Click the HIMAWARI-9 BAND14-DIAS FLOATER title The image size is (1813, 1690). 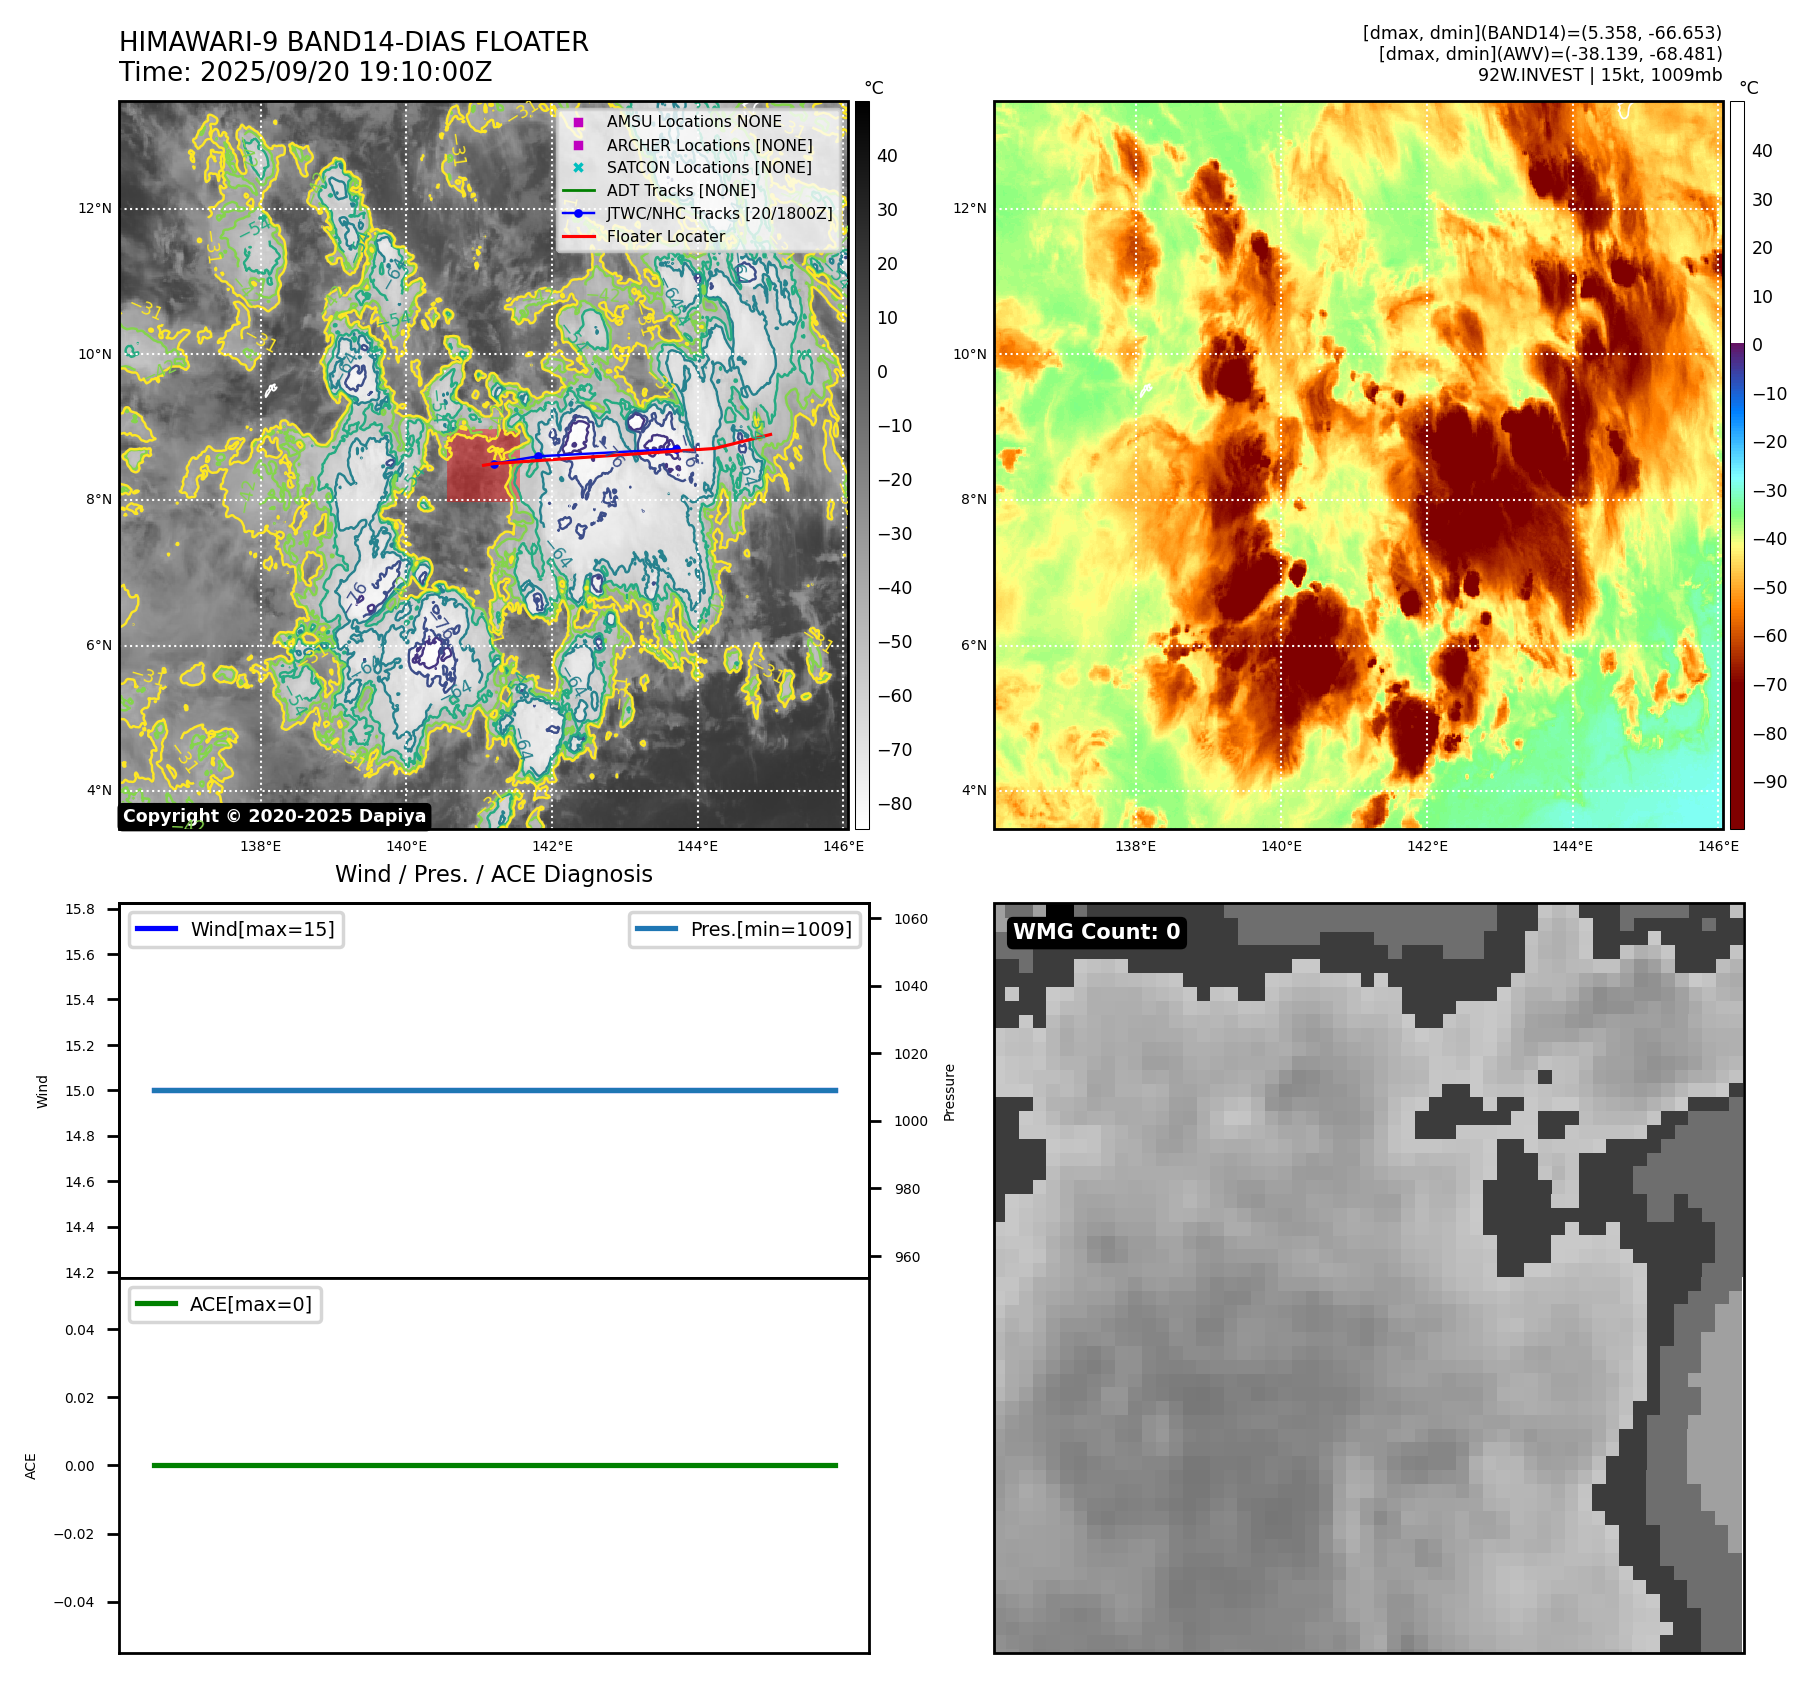354,42
